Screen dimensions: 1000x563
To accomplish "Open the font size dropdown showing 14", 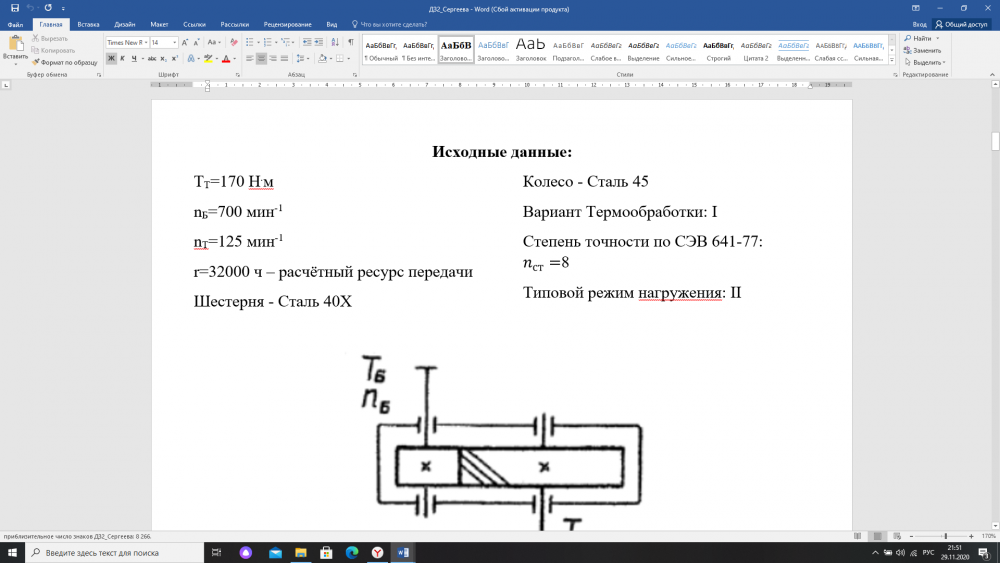I will coord(175,43).
